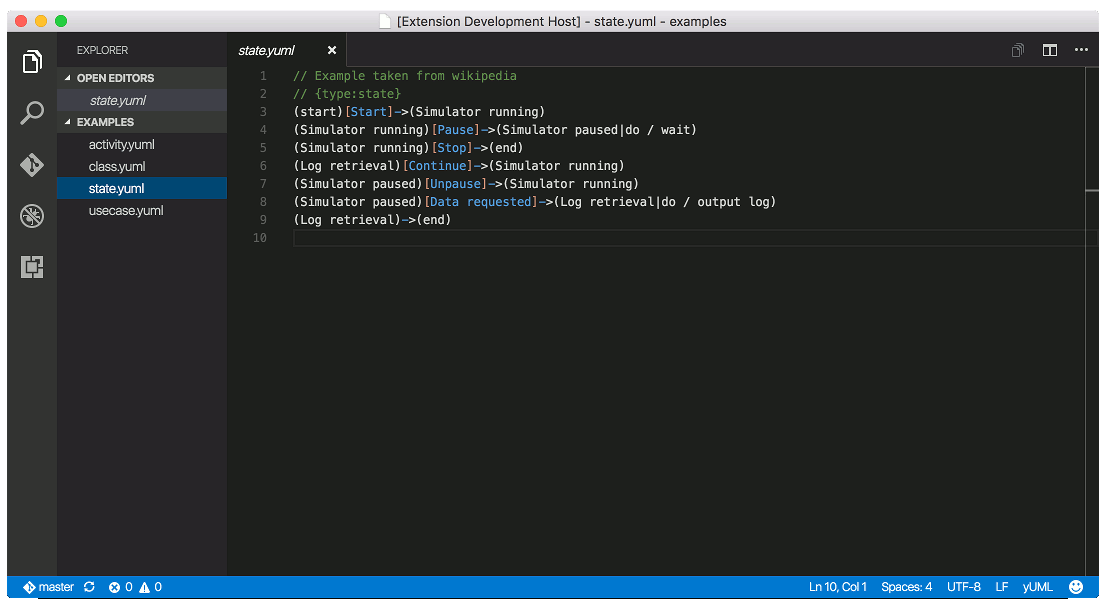Select state.yuml in Examples folder
The height and width of the screenshot is (613, 1109).
[141, 188]
